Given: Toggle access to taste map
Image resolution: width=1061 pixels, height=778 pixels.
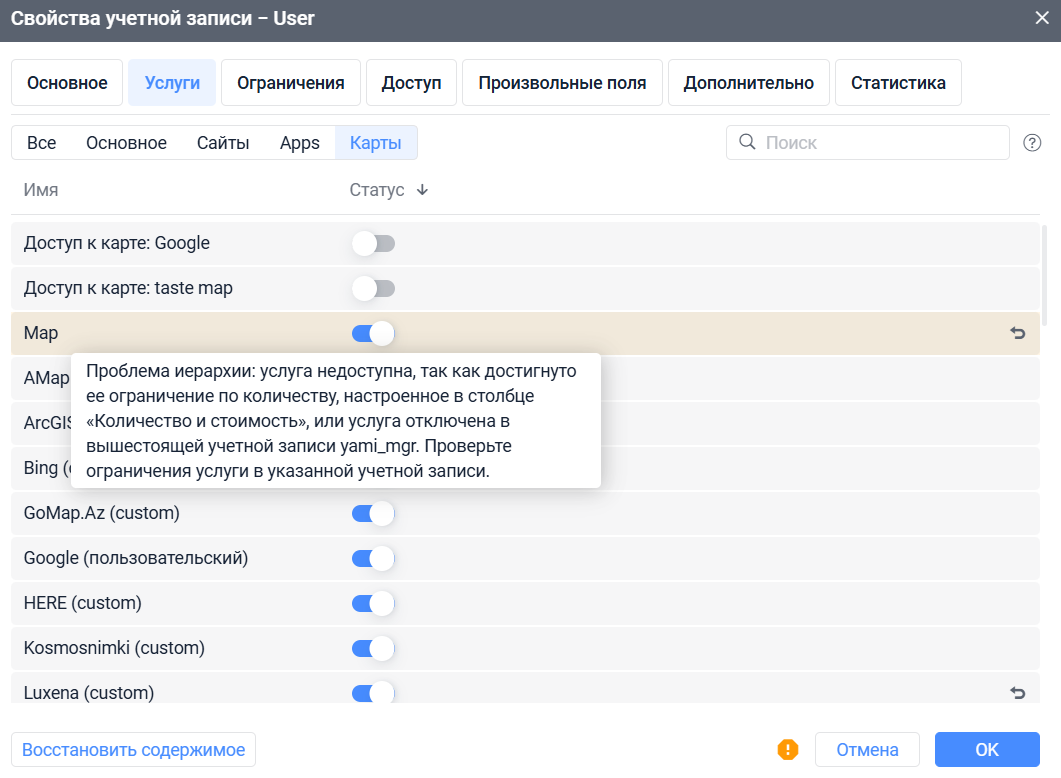Looking at the screenshot, I should [373, 289].
